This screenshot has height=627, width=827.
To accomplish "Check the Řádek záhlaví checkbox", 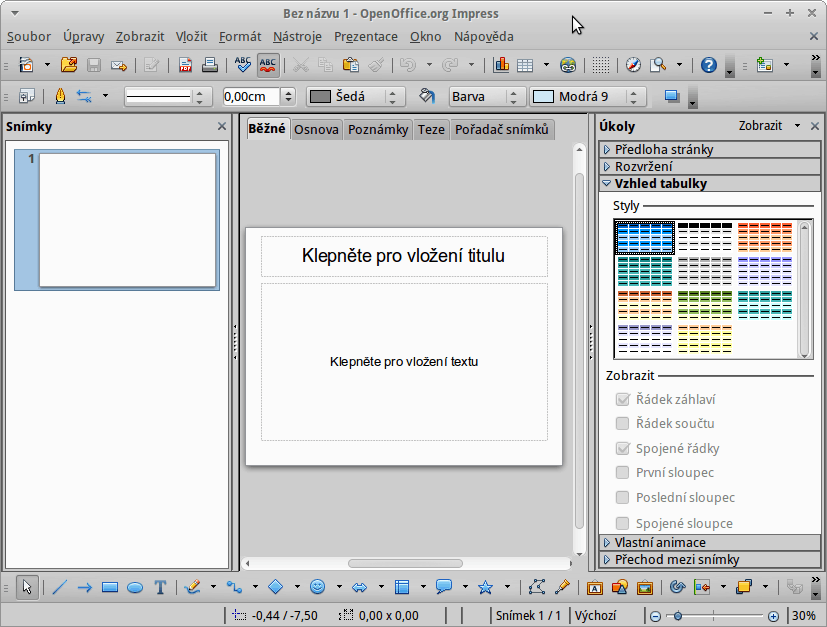I will 622,399.
